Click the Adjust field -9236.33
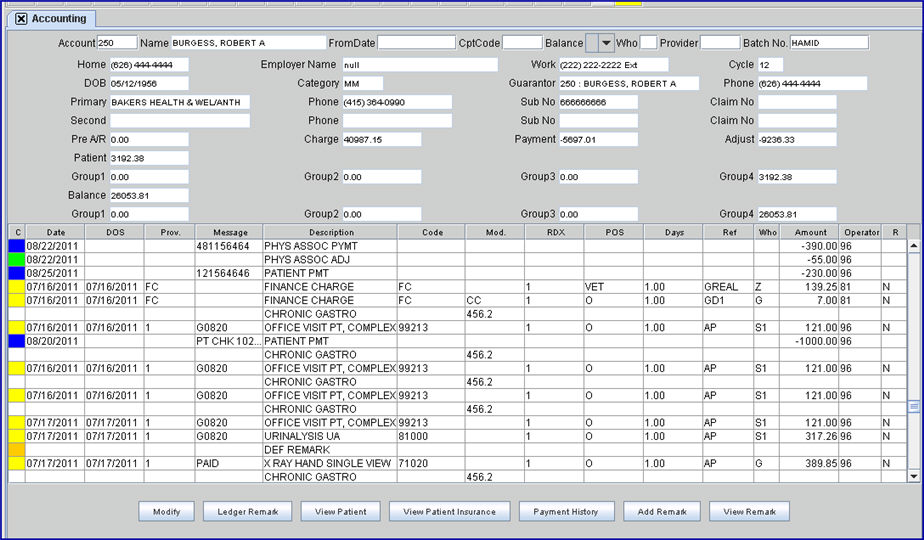The image size is (924, 540). [797, 140]
